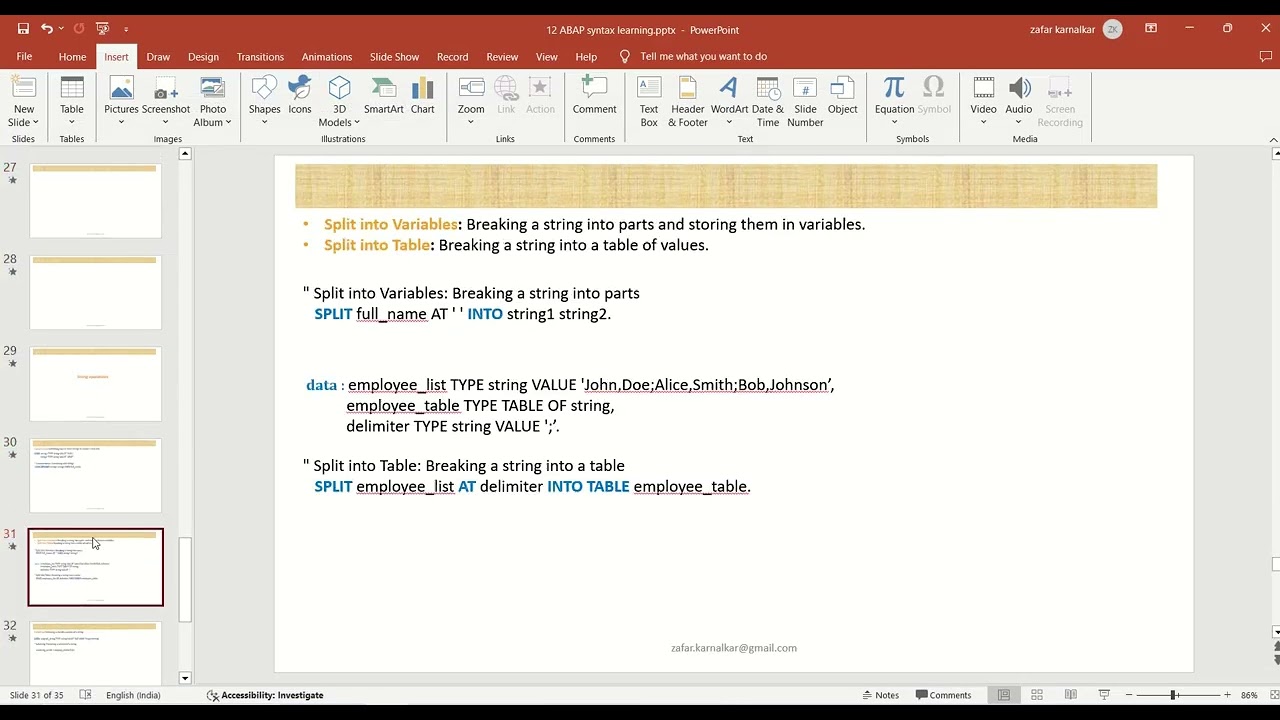Click the zafar karnalkar account name
The height and width of the screenshot is (720, 1280).
[x=1062, y=29]
